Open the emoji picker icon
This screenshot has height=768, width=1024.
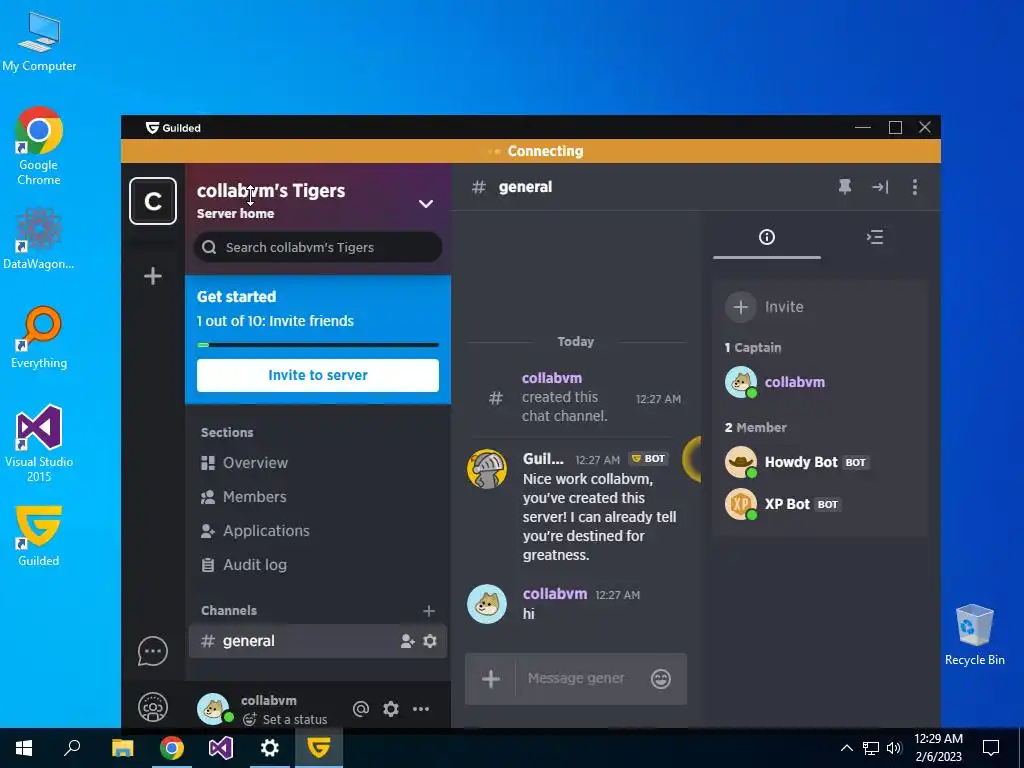(x=661, y=679)
